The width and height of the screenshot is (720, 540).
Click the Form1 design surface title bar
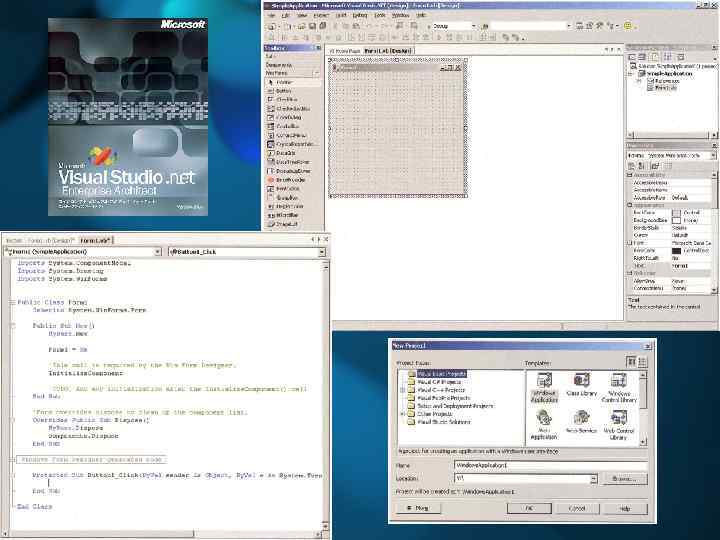click(397, 68)
